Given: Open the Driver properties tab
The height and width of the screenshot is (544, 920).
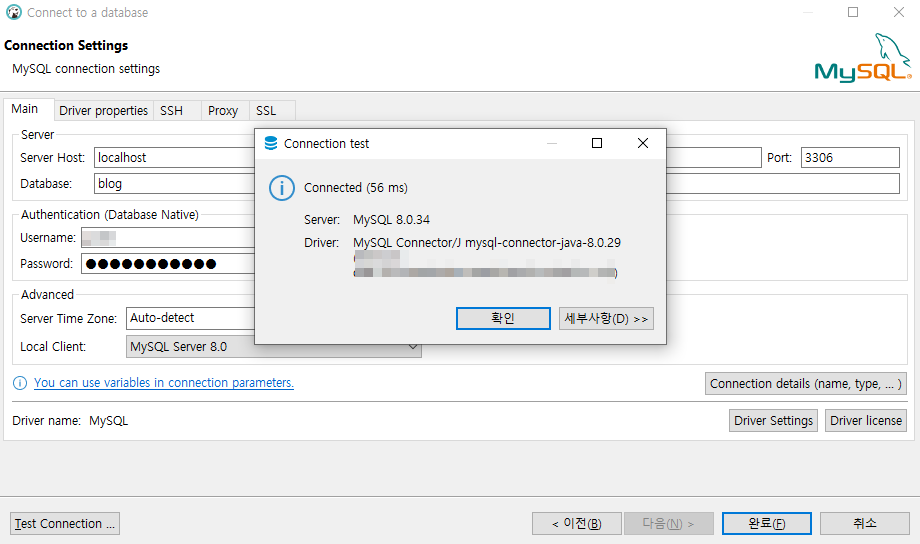Looking at the screenshot, I should coord(103,110).
